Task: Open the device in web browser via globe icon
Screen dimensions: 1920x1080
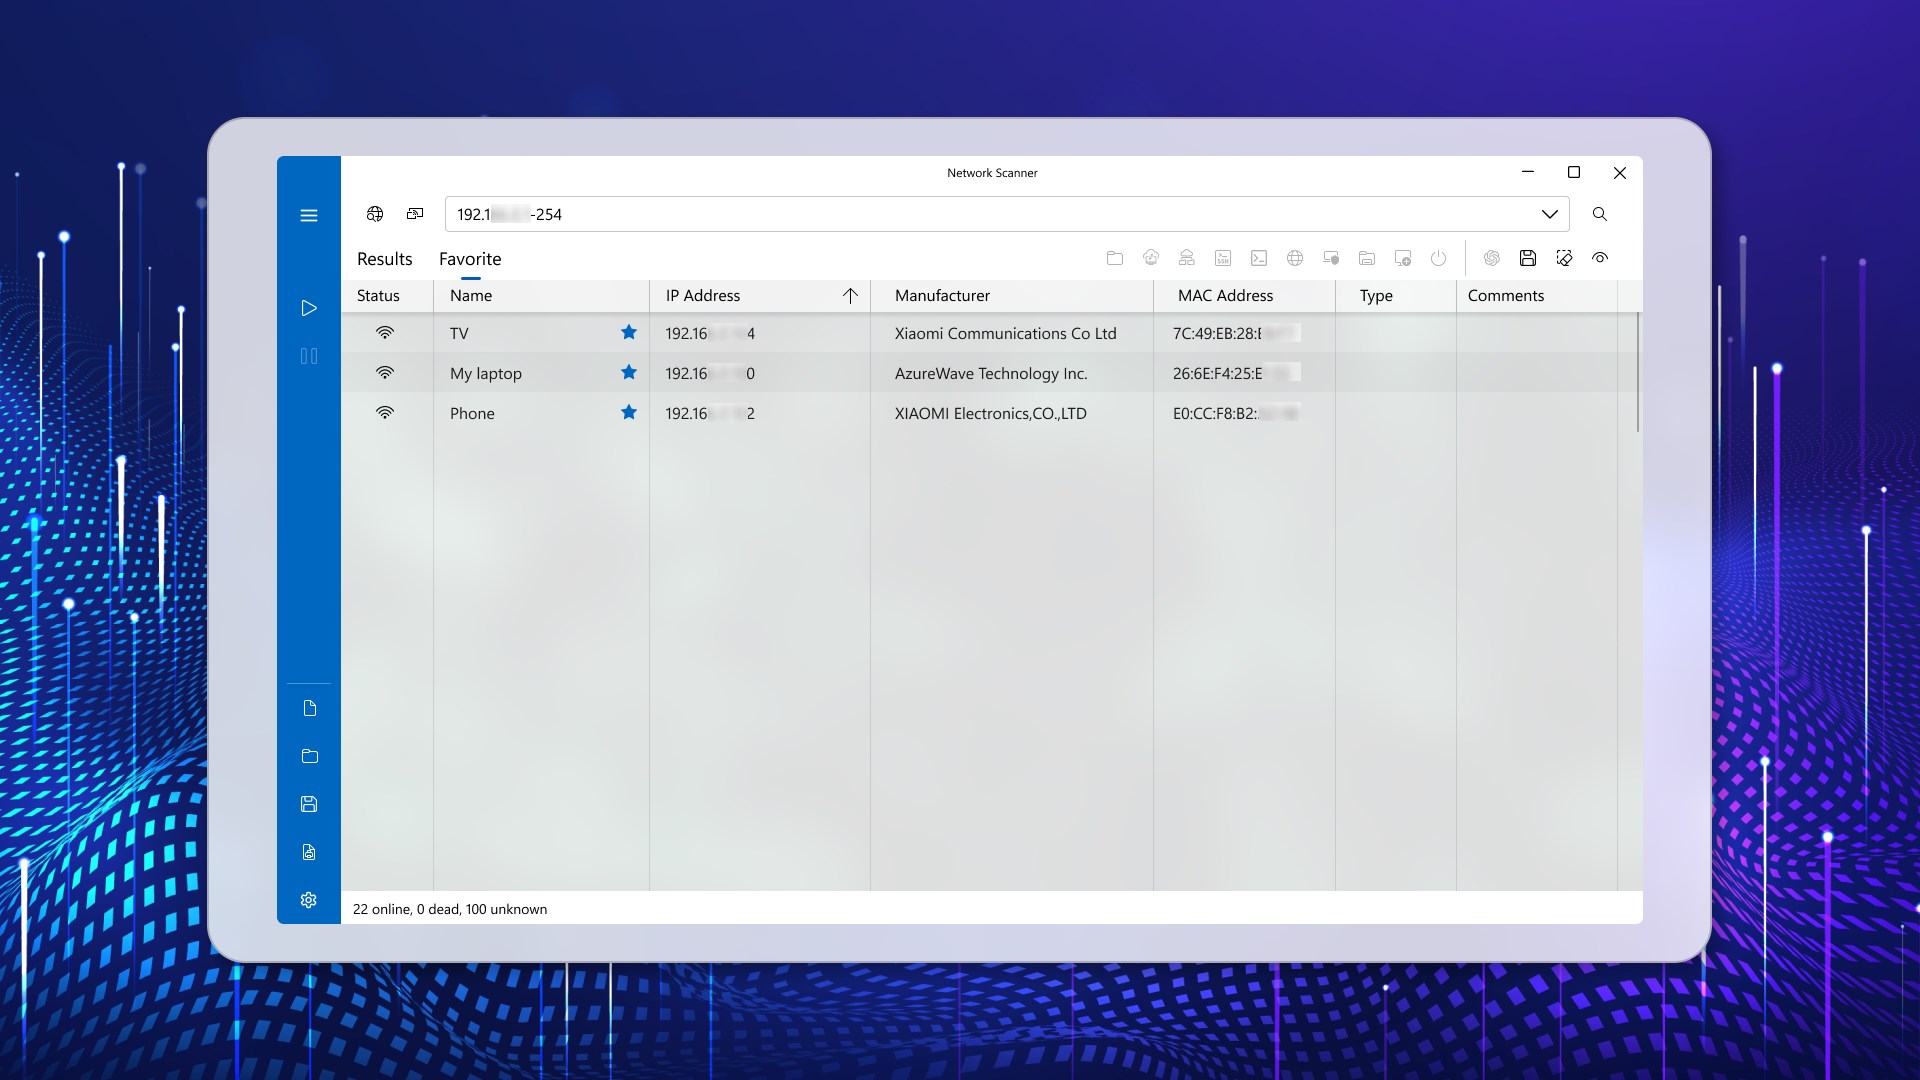Action: click(1295, 258)
